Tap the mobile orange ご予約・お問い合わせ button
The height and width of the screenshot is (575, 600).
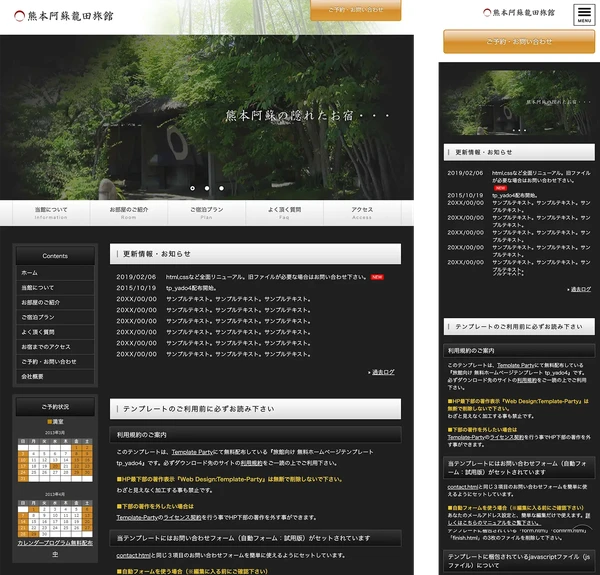pyautogui.click(x=519, y=42)
